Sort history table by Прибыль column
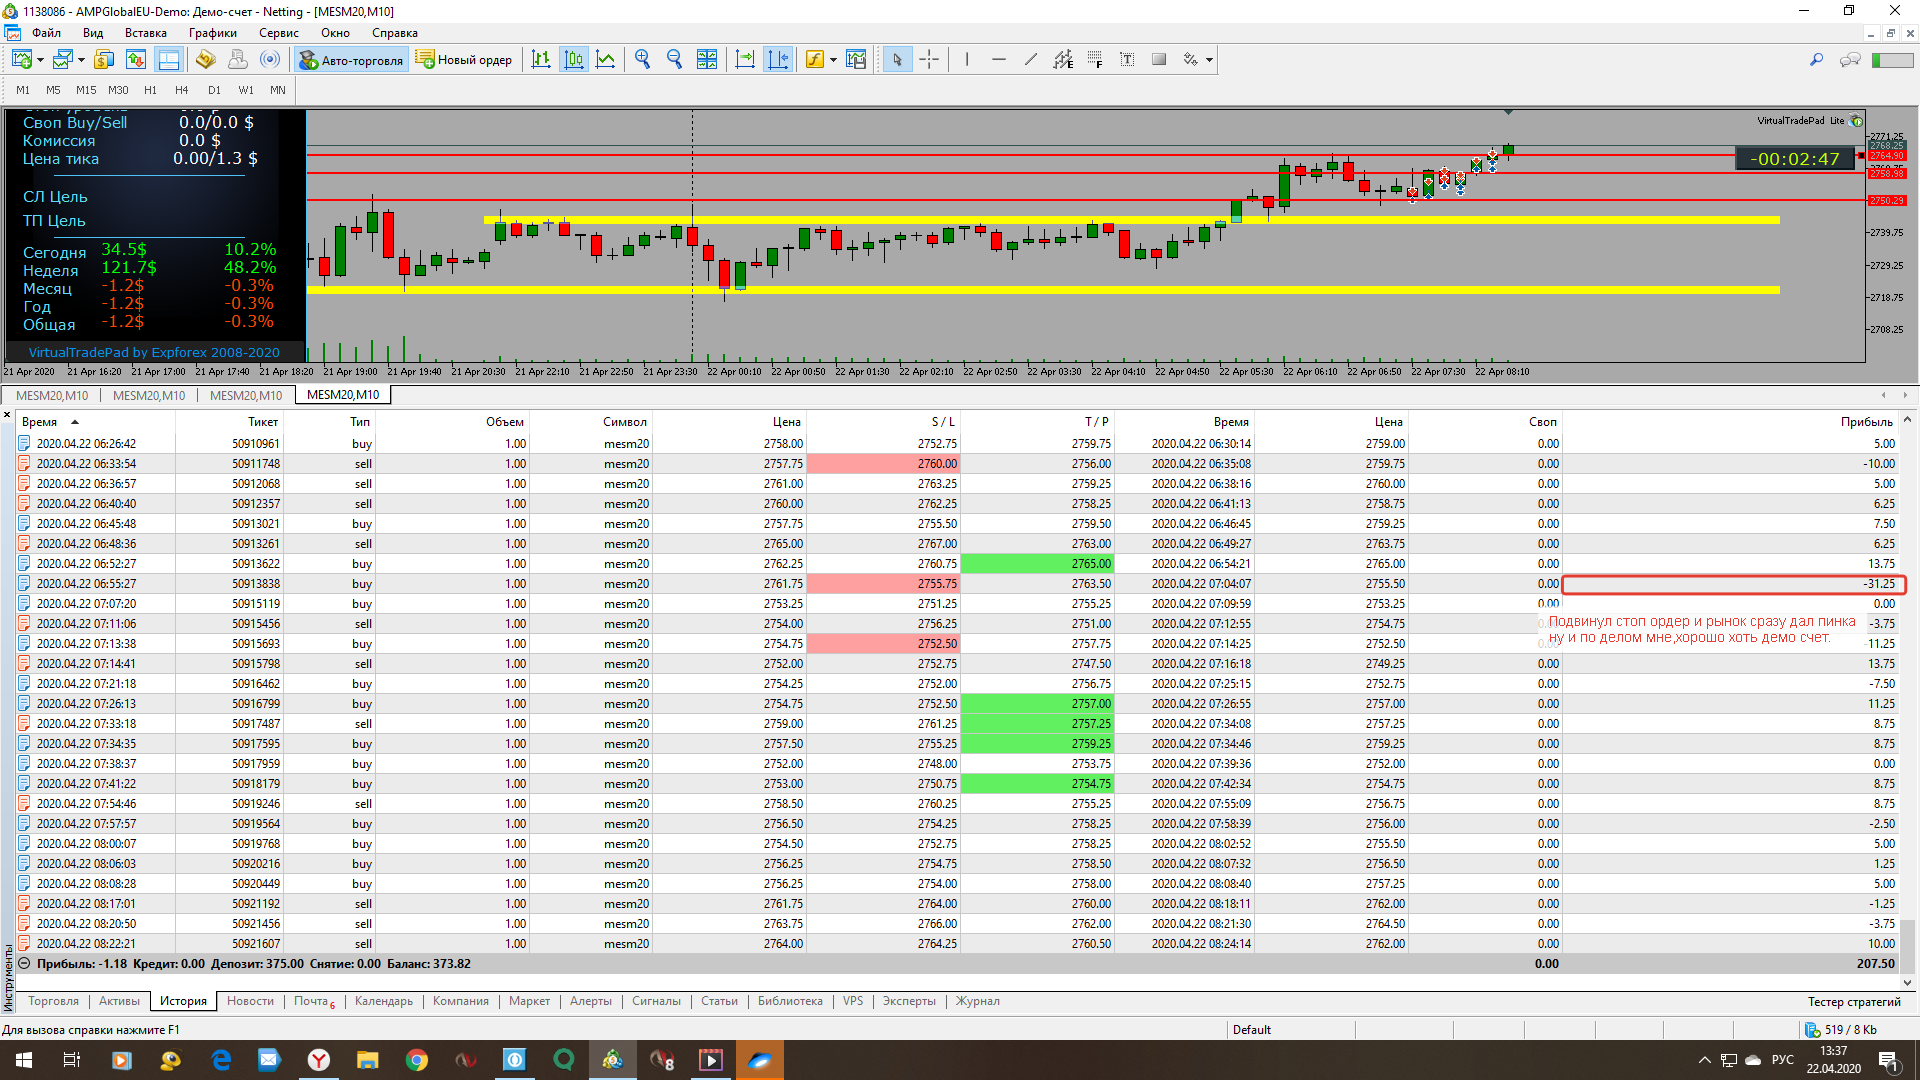 pos(1866,422)
